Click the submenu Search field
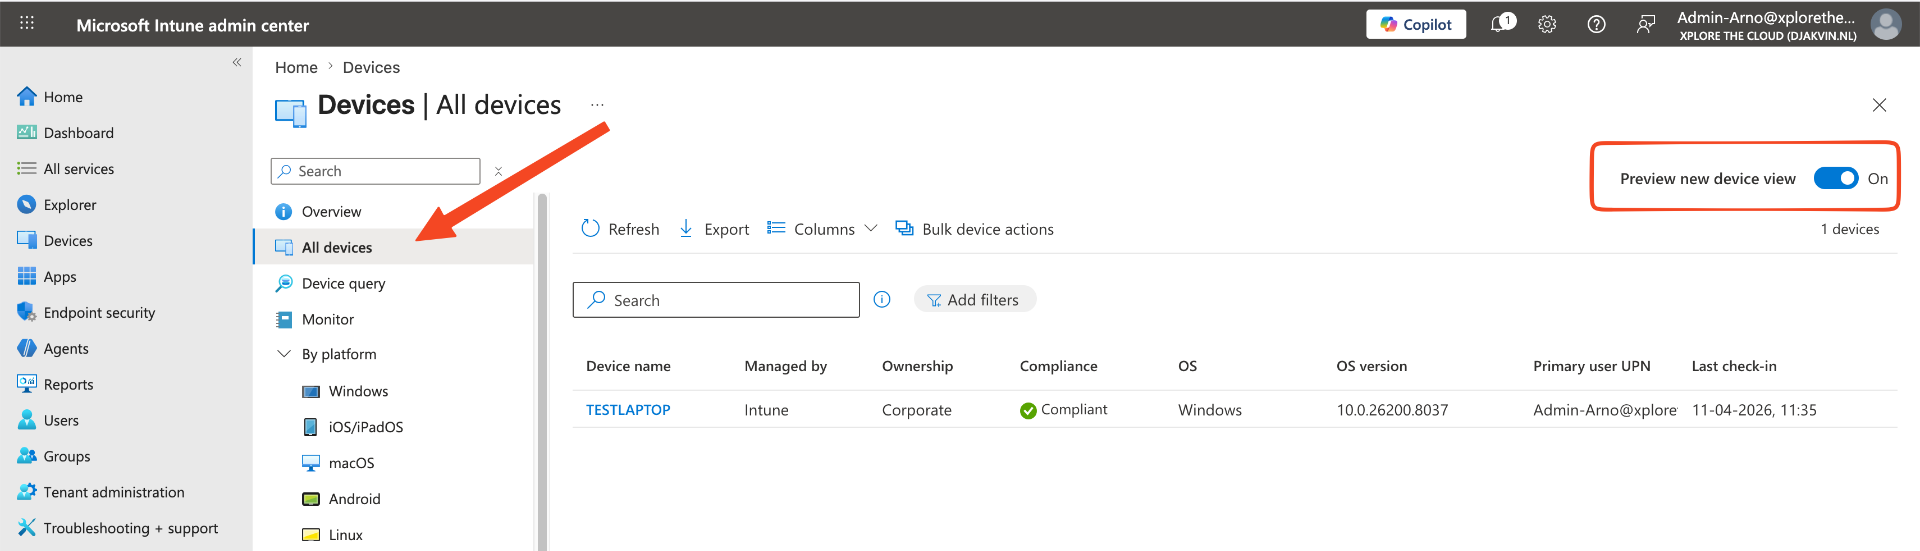 tap(375, 171)
